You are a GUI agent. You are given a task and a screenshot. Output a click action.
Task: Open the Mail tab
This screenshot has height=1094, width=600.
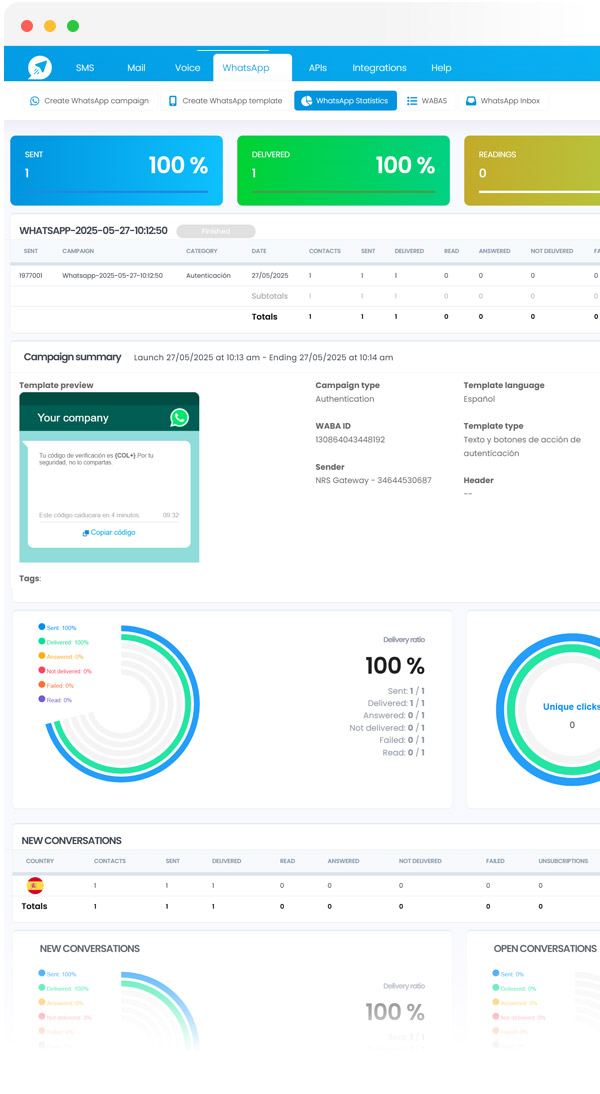[x=136, y=68]
